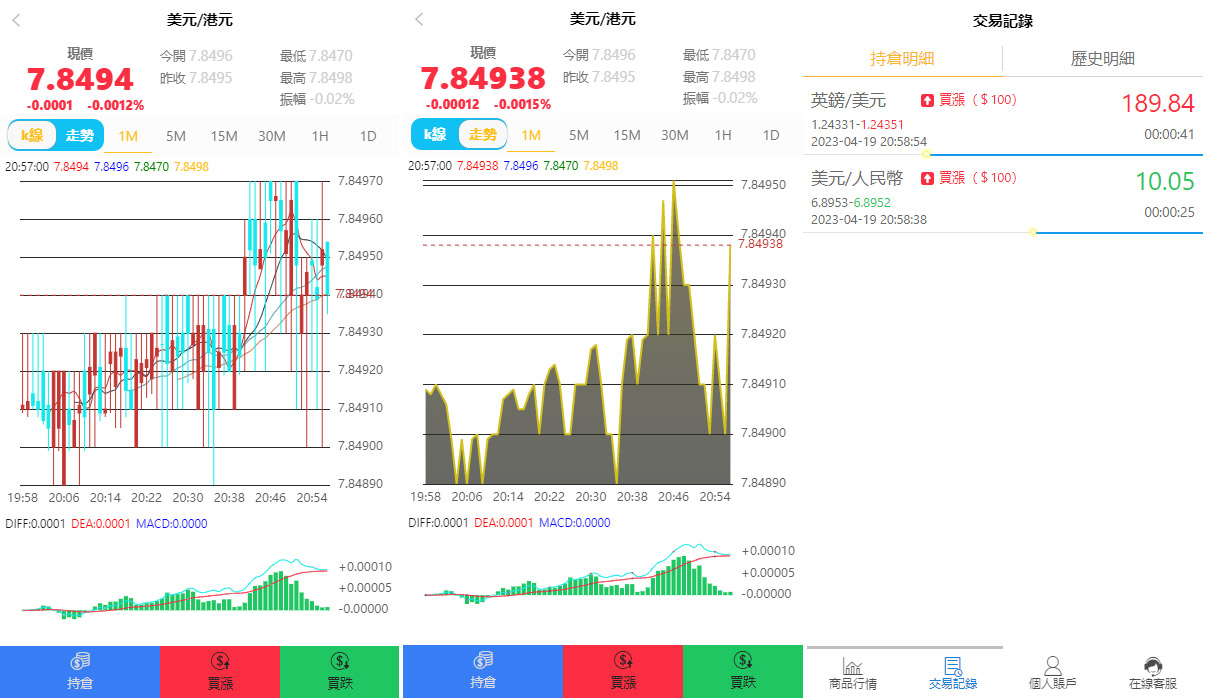Switch left chart to 走勢 trend view
The image size is (1207, 698).
(80, 135)
